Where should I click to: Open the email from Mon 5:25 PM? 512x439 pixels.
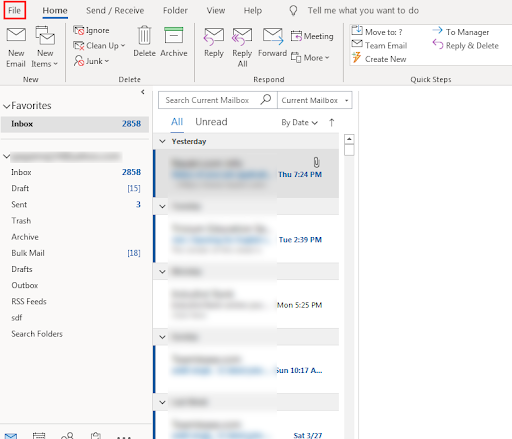(x=247, y=304)
